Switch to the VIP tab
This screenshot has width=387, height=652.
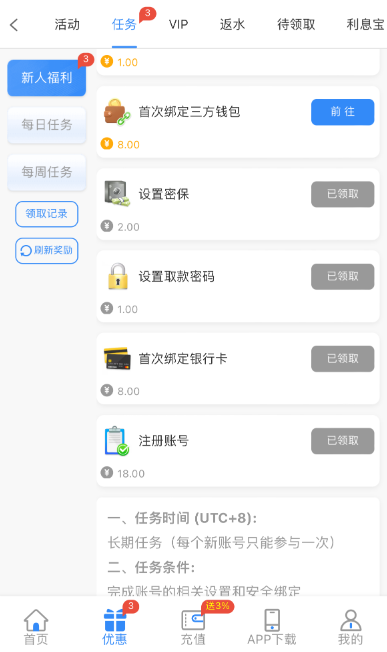click(178, 25)
